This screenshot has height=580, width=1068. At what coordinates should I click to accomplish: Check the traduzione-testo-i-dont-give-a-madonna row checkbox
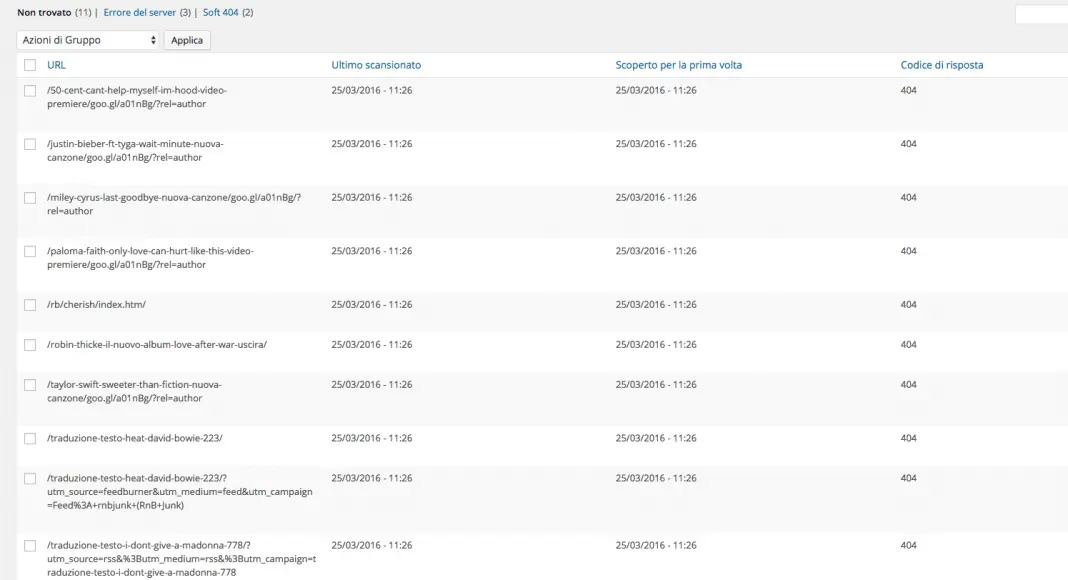(x=30, y=546)
